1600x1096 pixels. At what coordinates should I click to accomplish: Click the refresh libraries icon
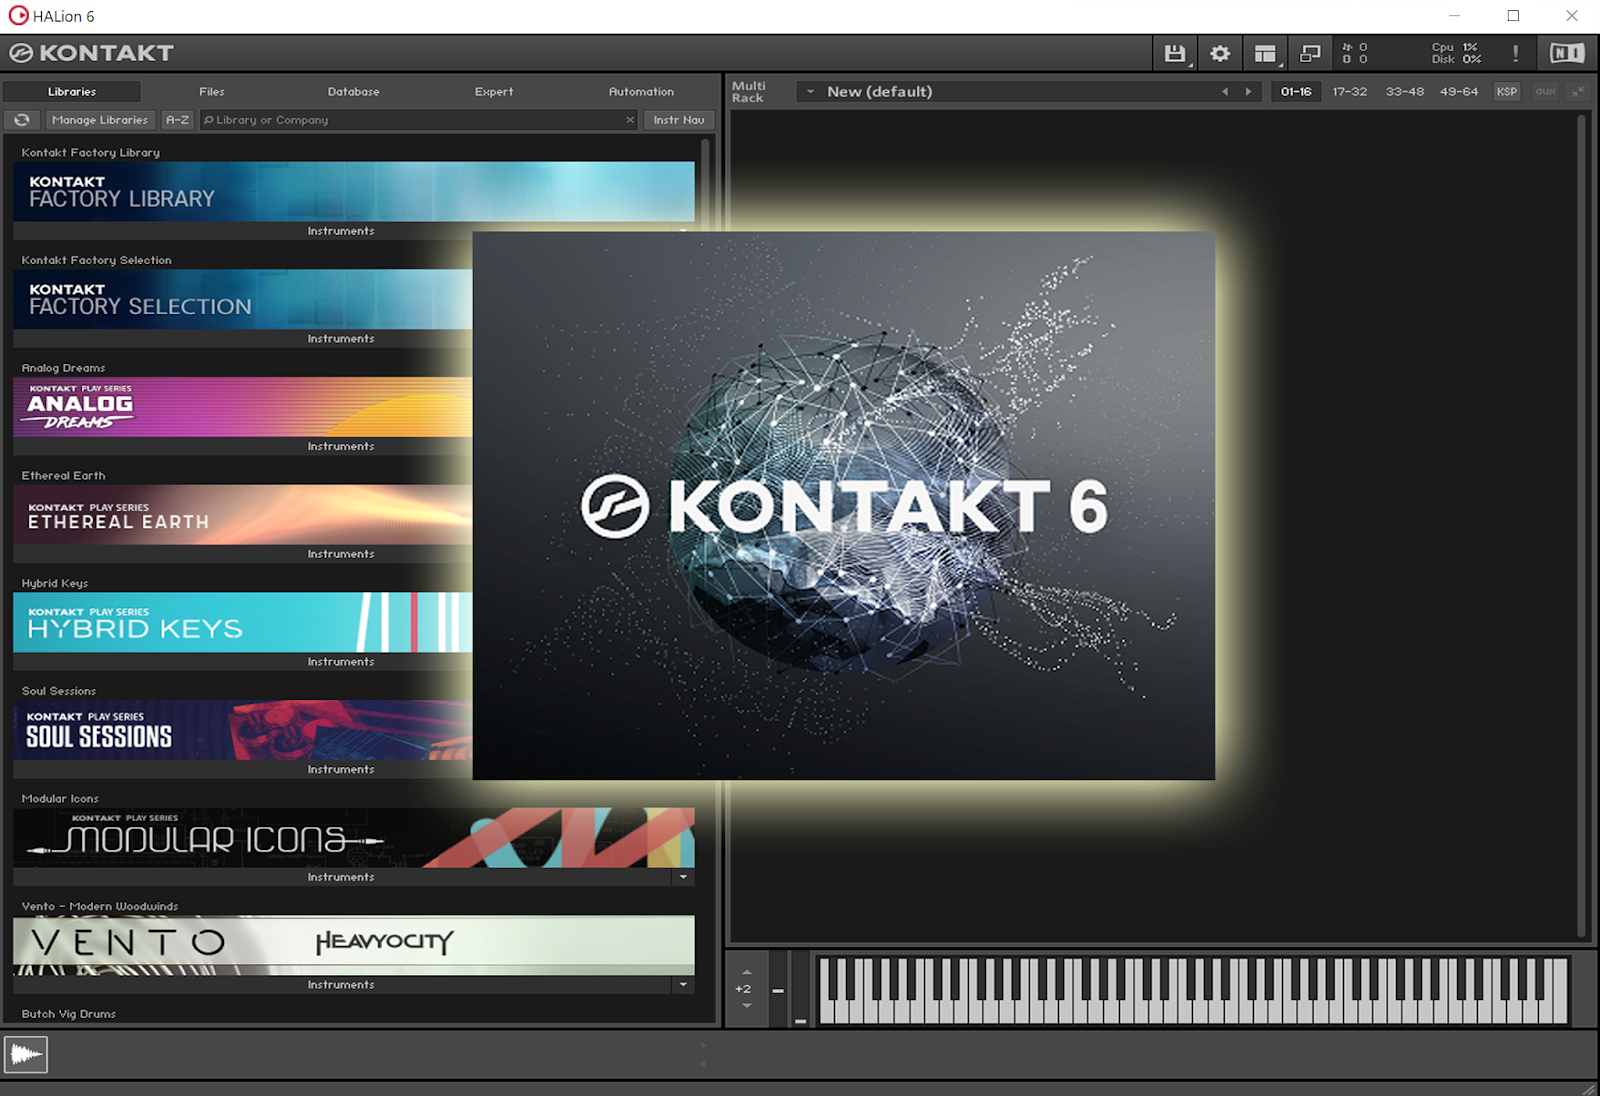(22, 120)
